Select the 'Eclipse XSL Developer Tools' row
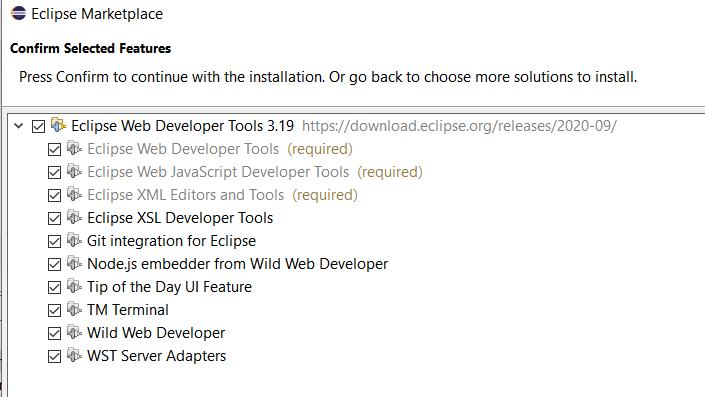Screen dimensions: 705x397 tap(180, 218)
